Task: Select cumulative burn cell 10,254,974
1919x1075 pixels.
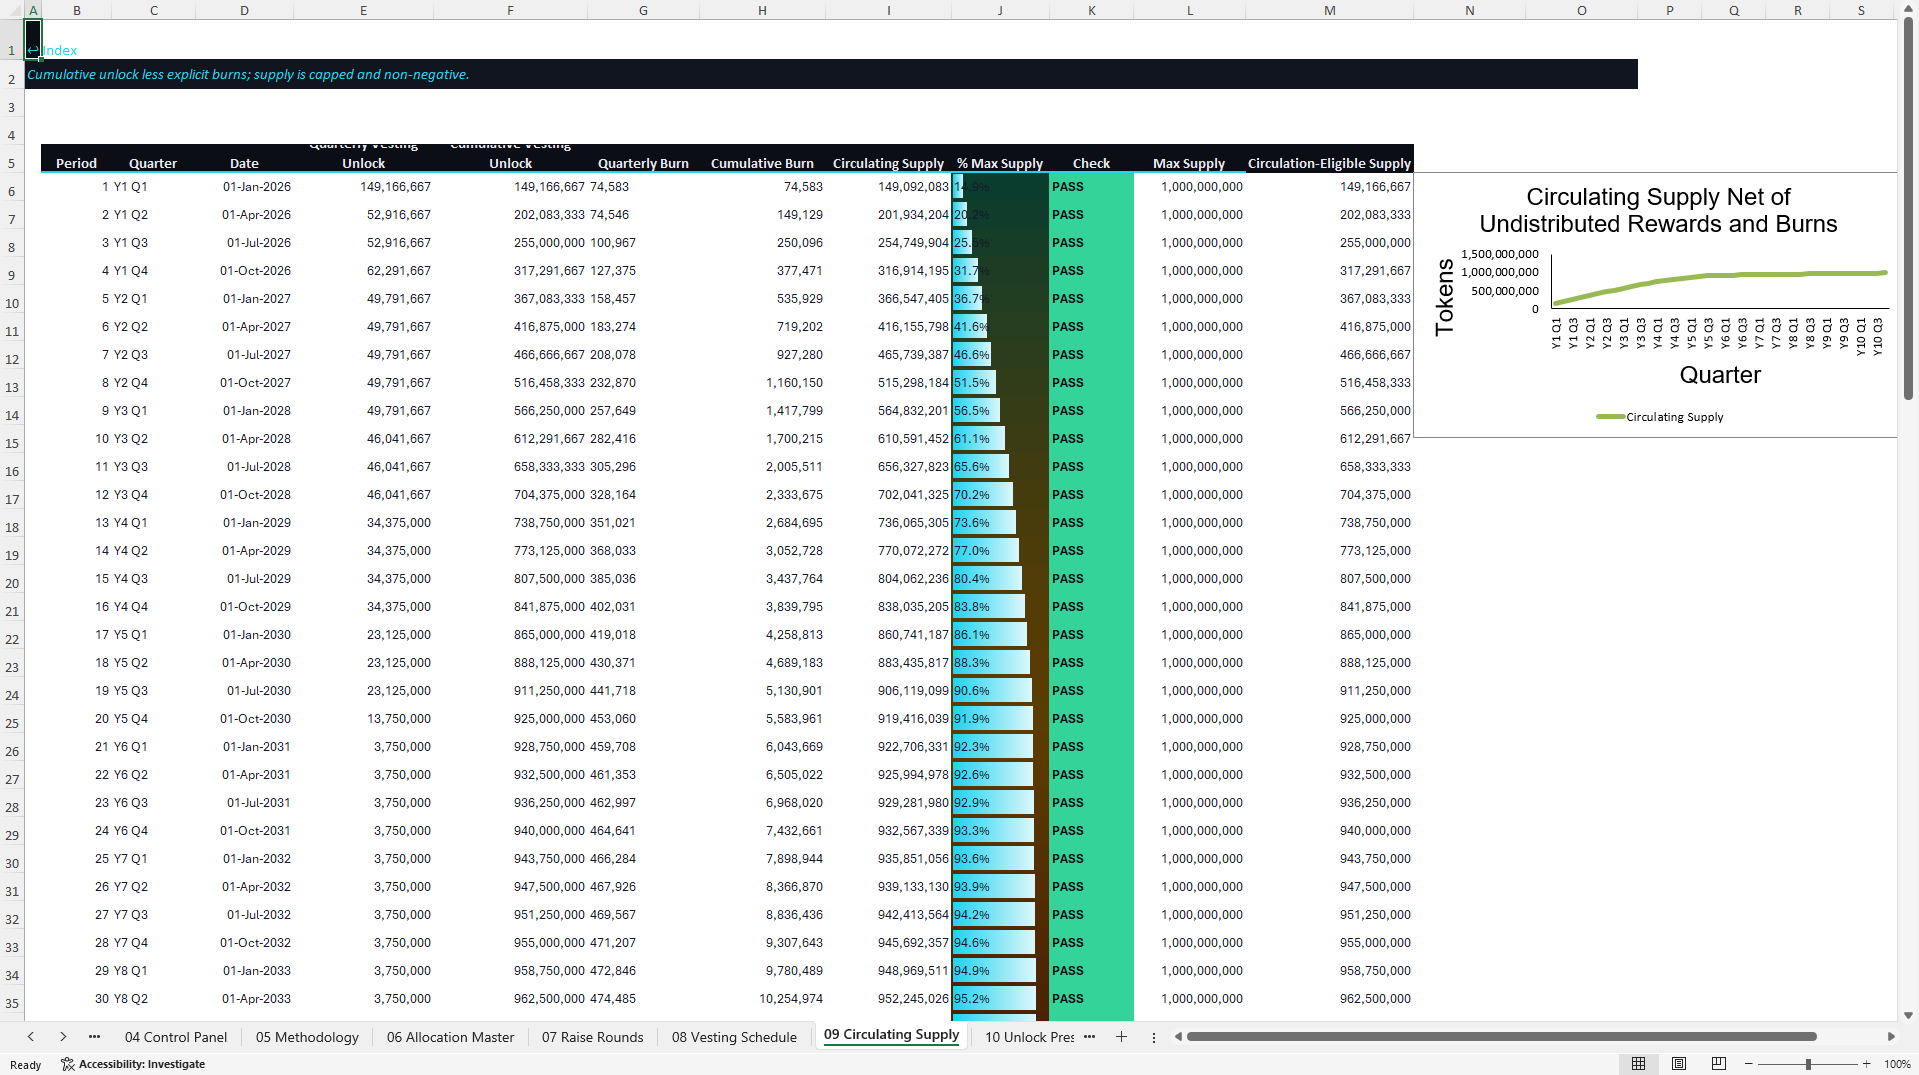Action: pyautogui.click(x=762, y=999)
